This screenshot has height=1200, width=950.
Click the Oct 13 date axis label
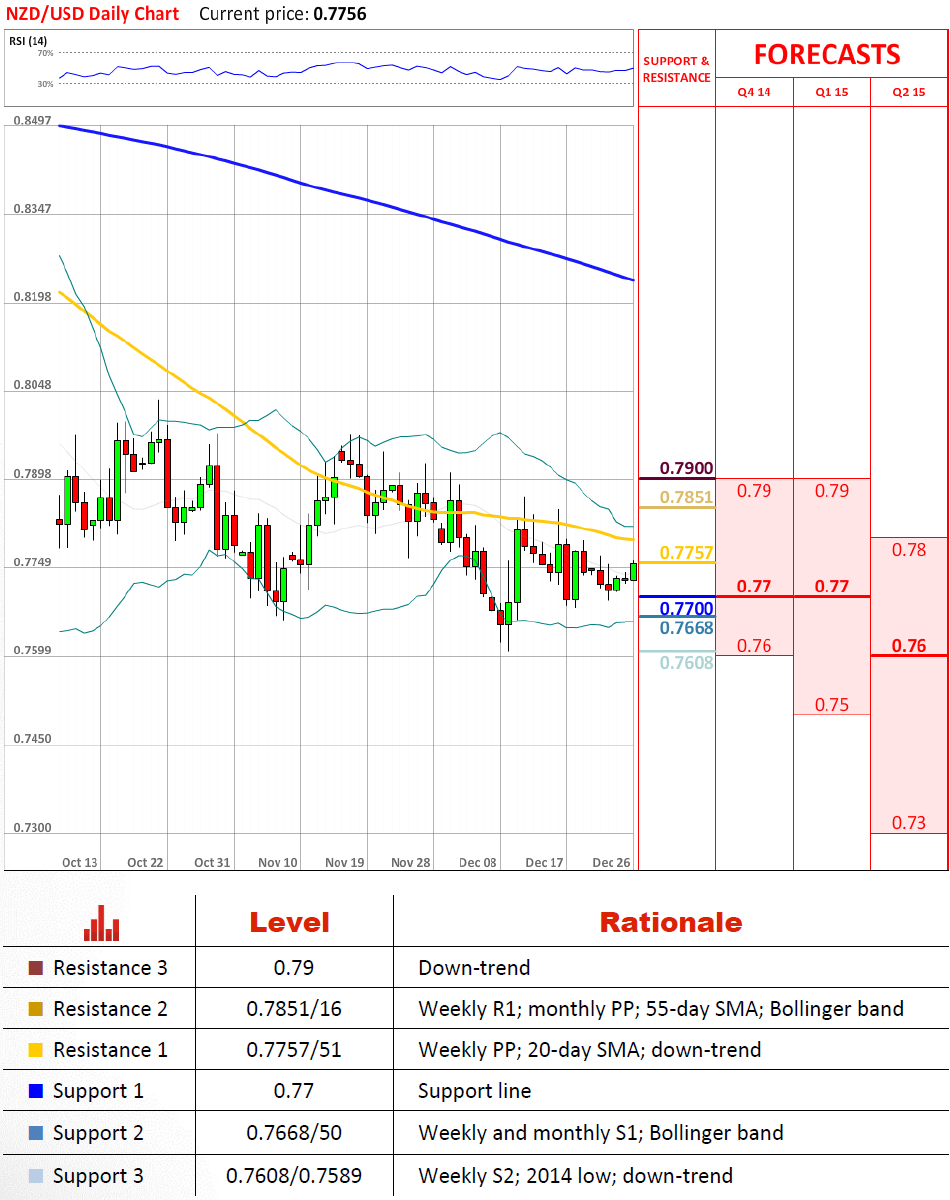coord(79,862)
